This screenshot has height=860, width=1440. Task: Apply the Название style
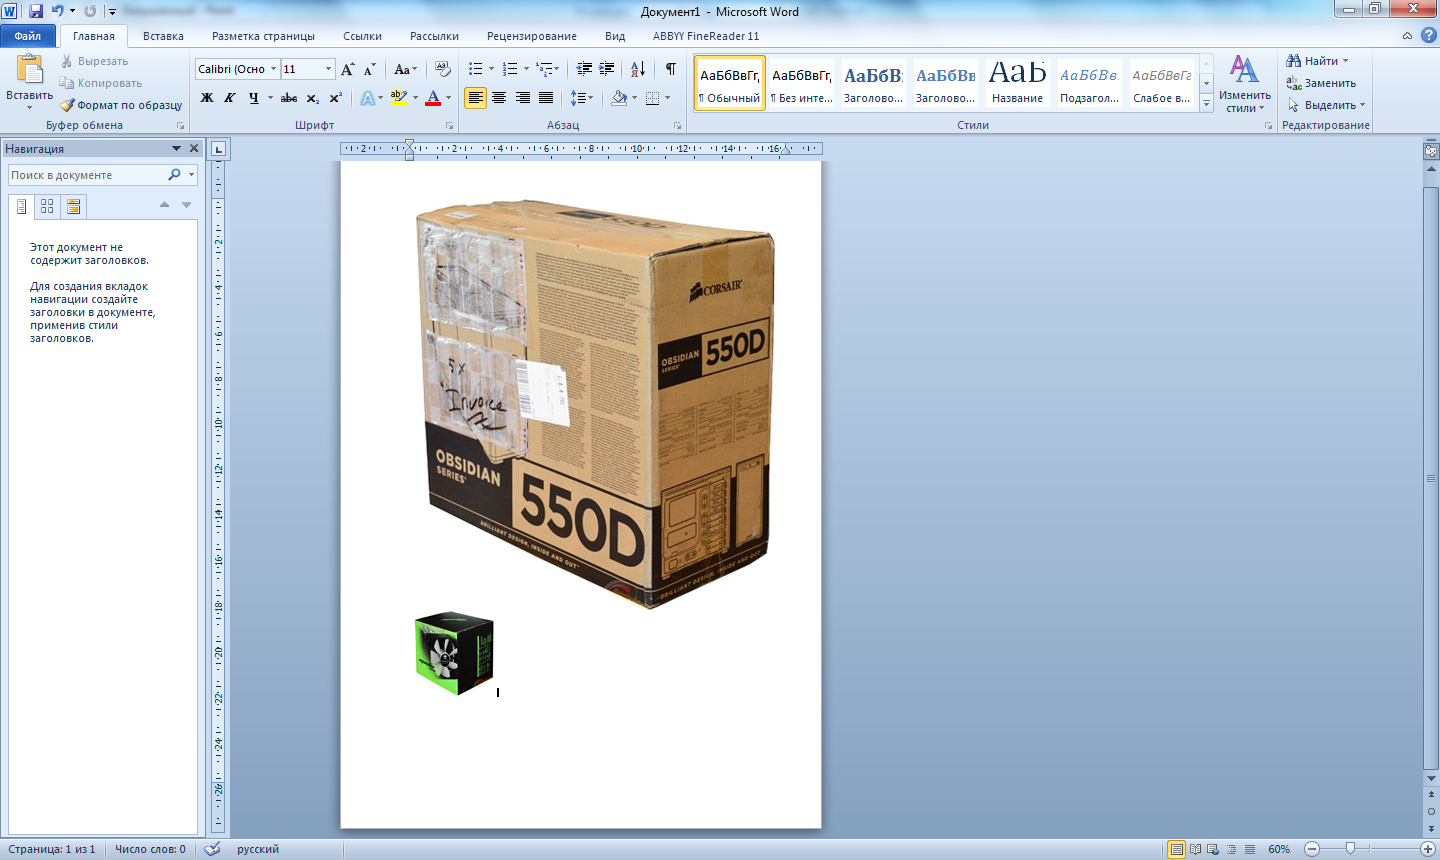point(1017,83)
